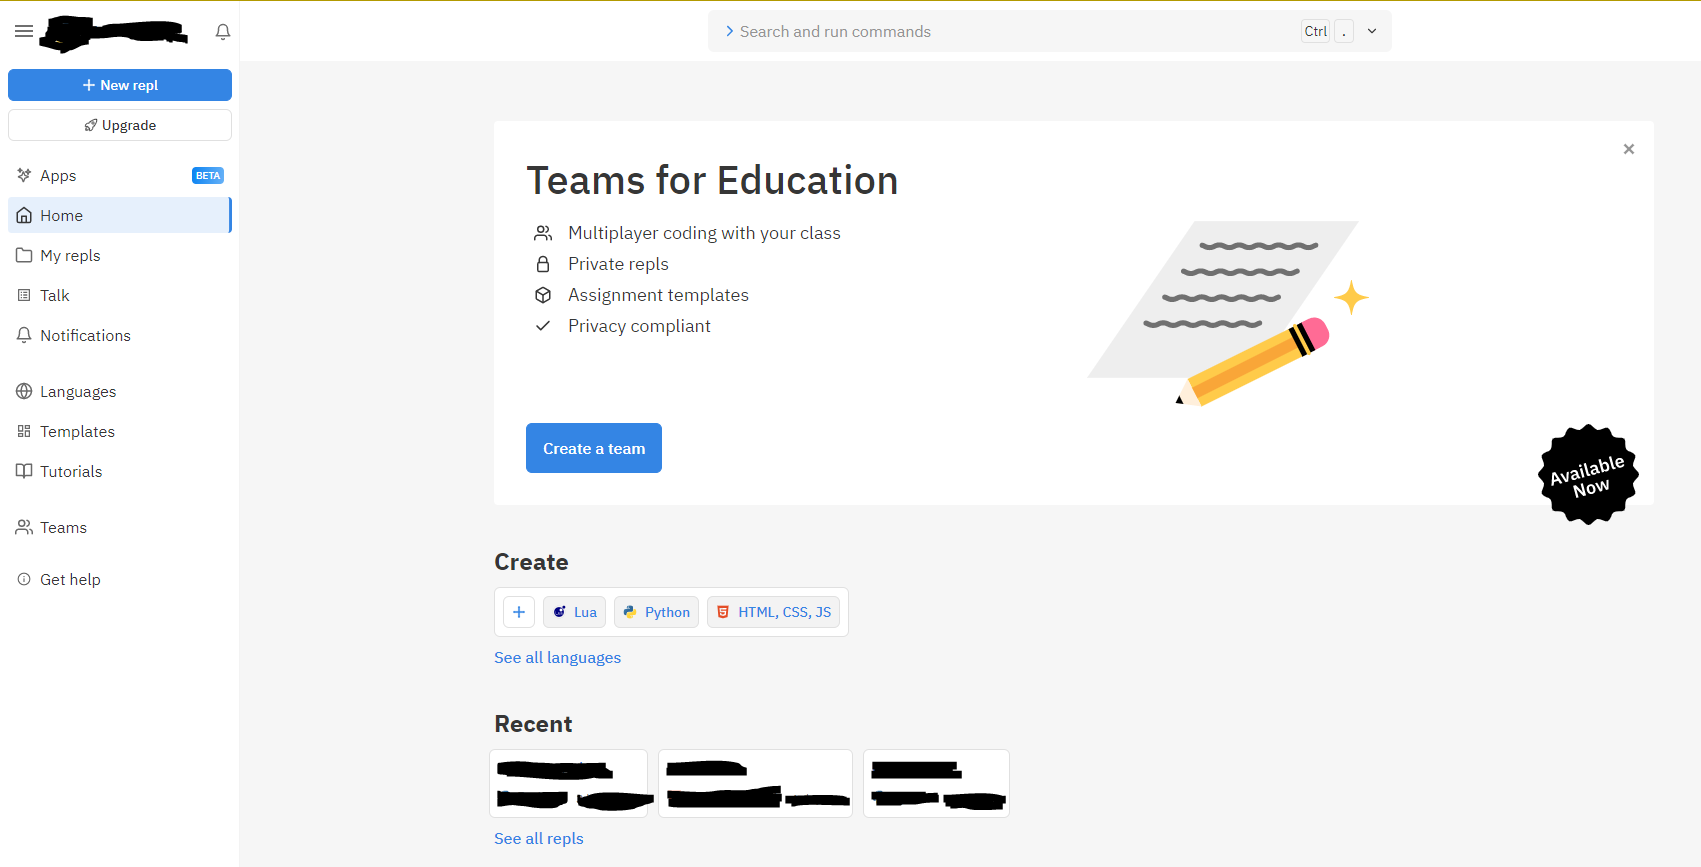Open Apps in the sidebar

[120, 175]
